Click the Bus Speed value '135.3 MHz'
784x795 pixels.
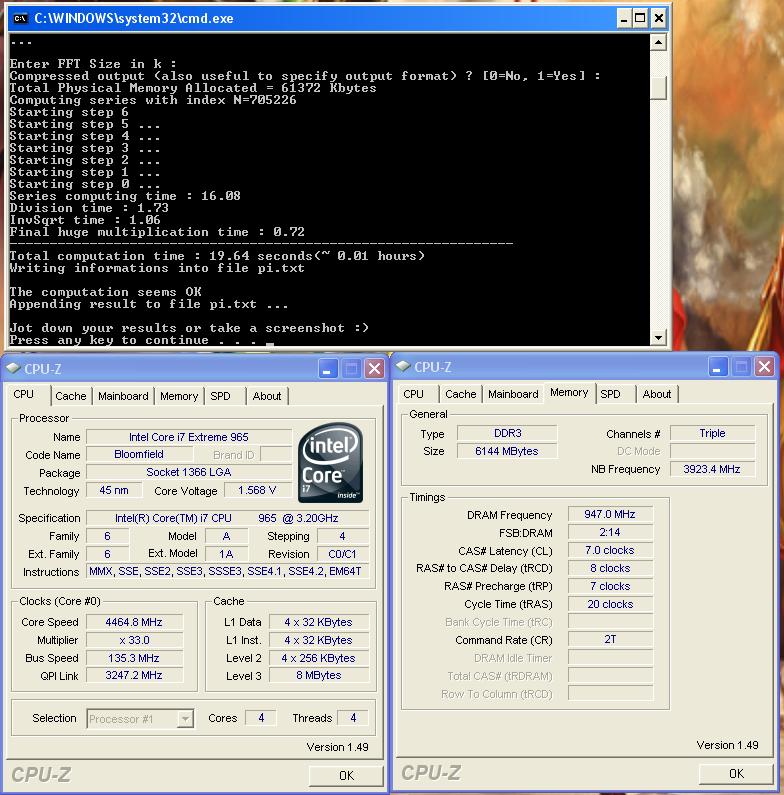(134, 658)
